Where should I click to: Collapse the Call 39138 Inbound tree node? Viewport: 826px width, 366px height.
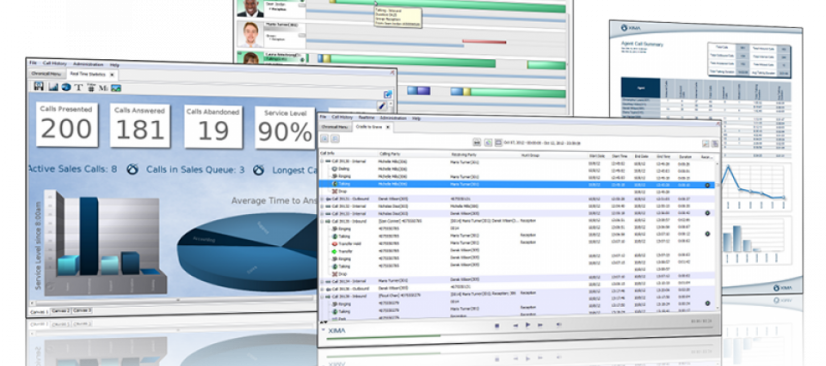click(322, 296)
